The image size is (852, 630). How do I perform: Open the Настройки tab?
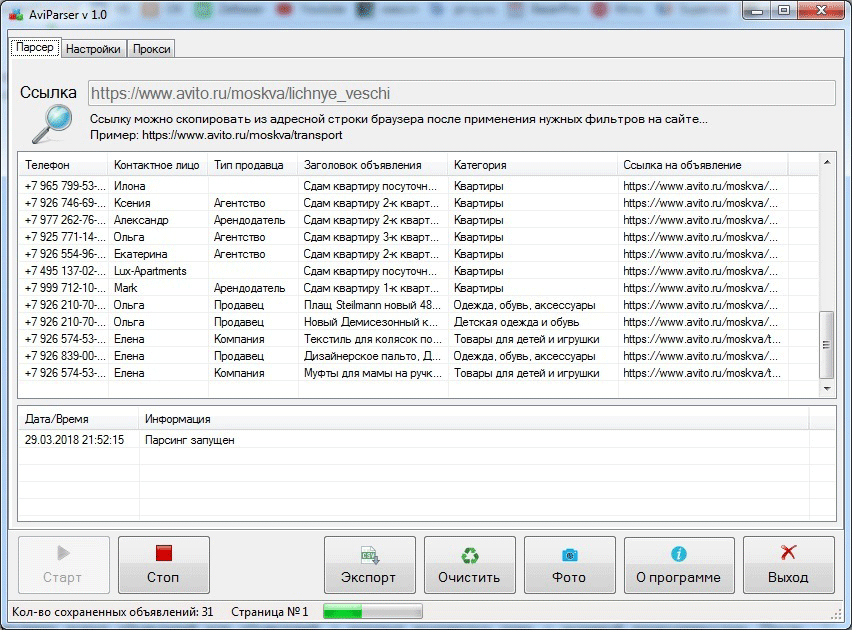coord(93,49)
